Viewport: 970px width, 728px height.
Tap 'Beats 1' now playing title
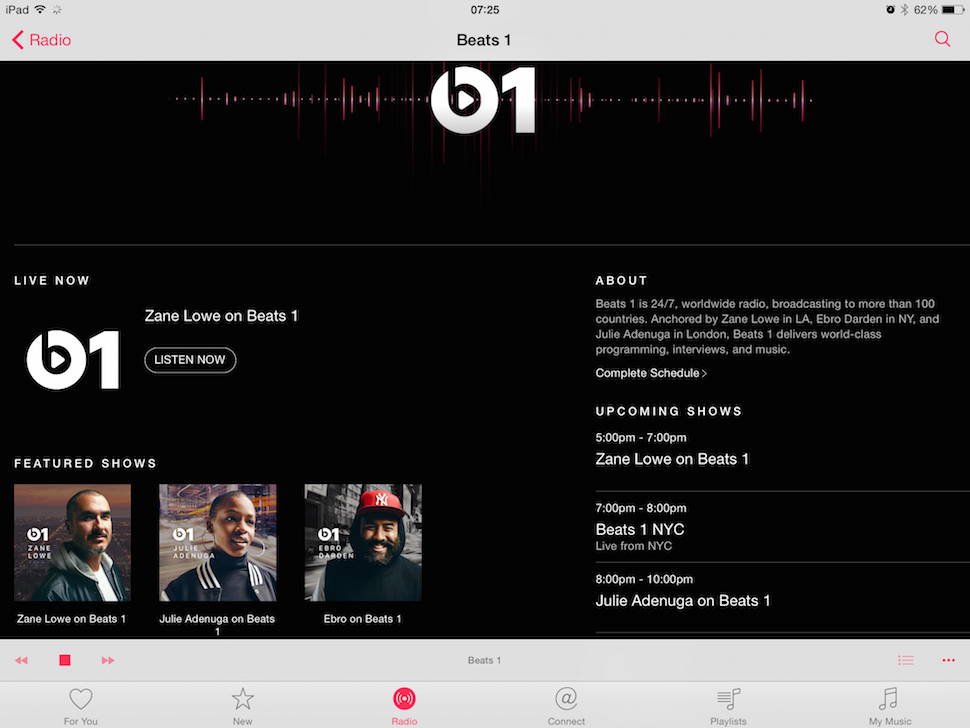coord(484,661)
